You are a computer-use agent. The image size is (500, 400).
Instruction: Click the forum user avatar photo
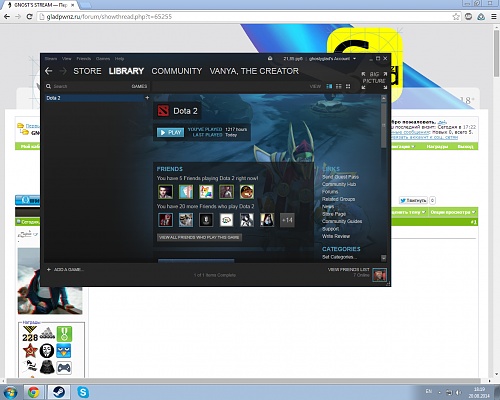pyautogui.click(x=50, y=281)
